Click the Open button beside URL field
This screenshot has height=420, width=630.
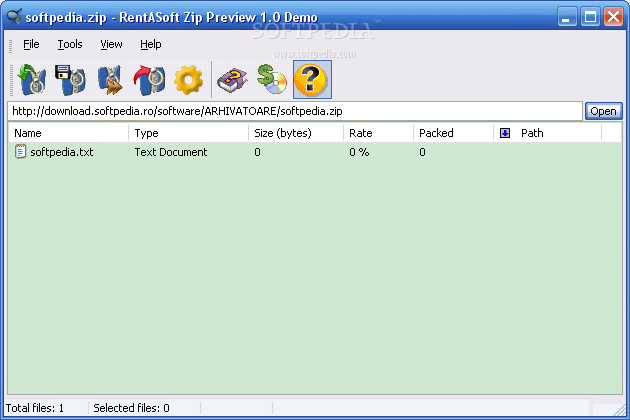(x=603, y=111)
